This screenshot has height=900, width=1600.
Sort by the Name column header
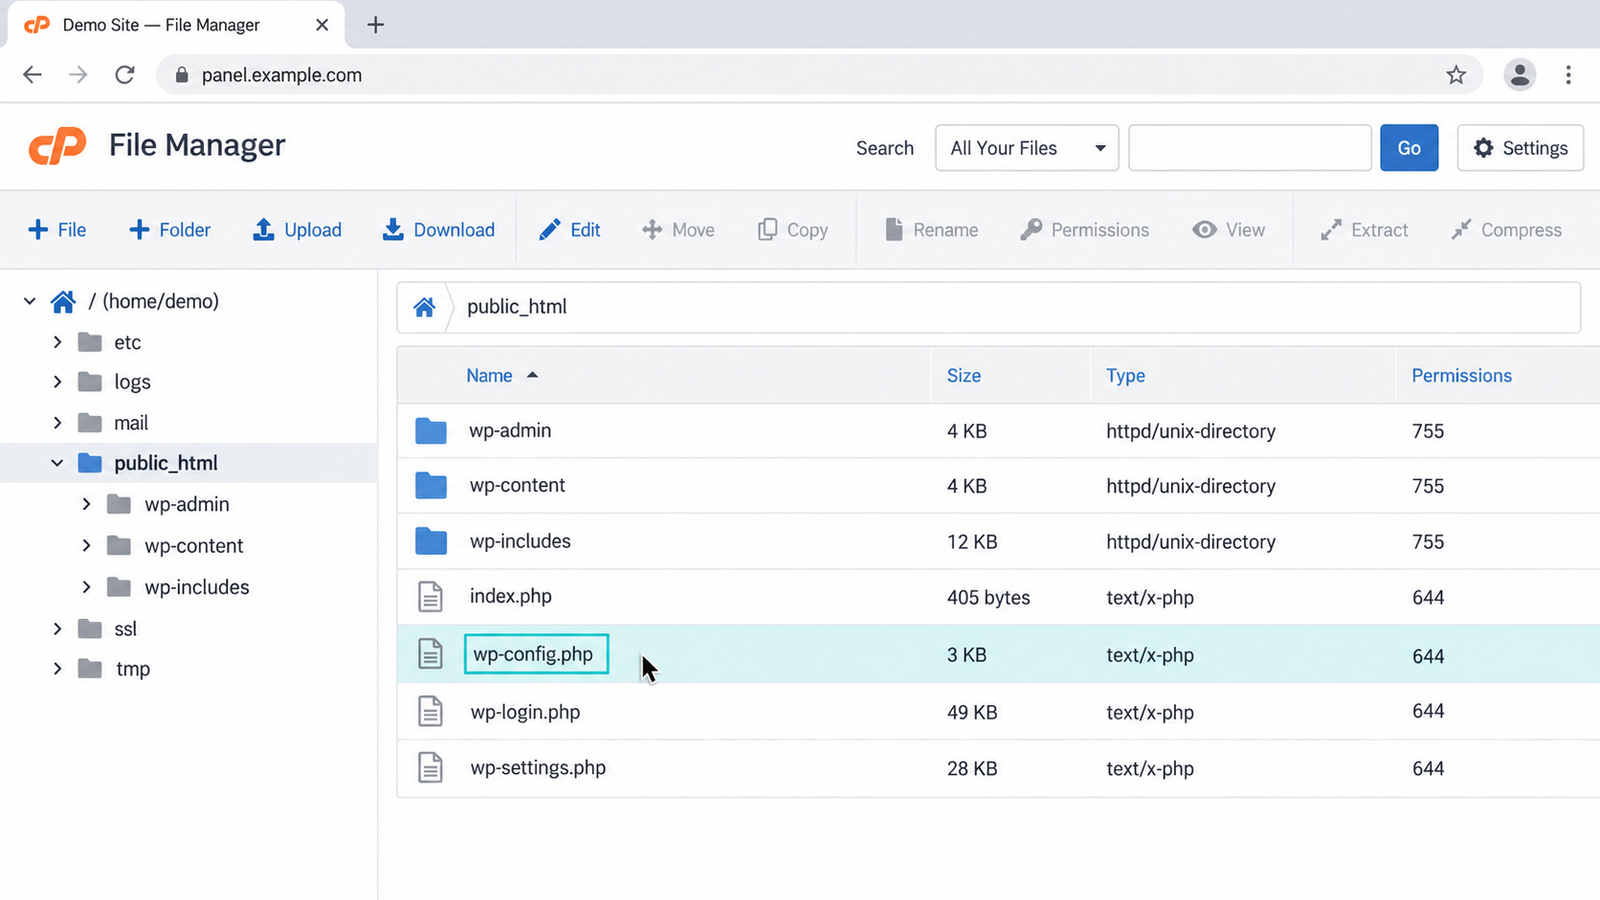pos(489,375)
